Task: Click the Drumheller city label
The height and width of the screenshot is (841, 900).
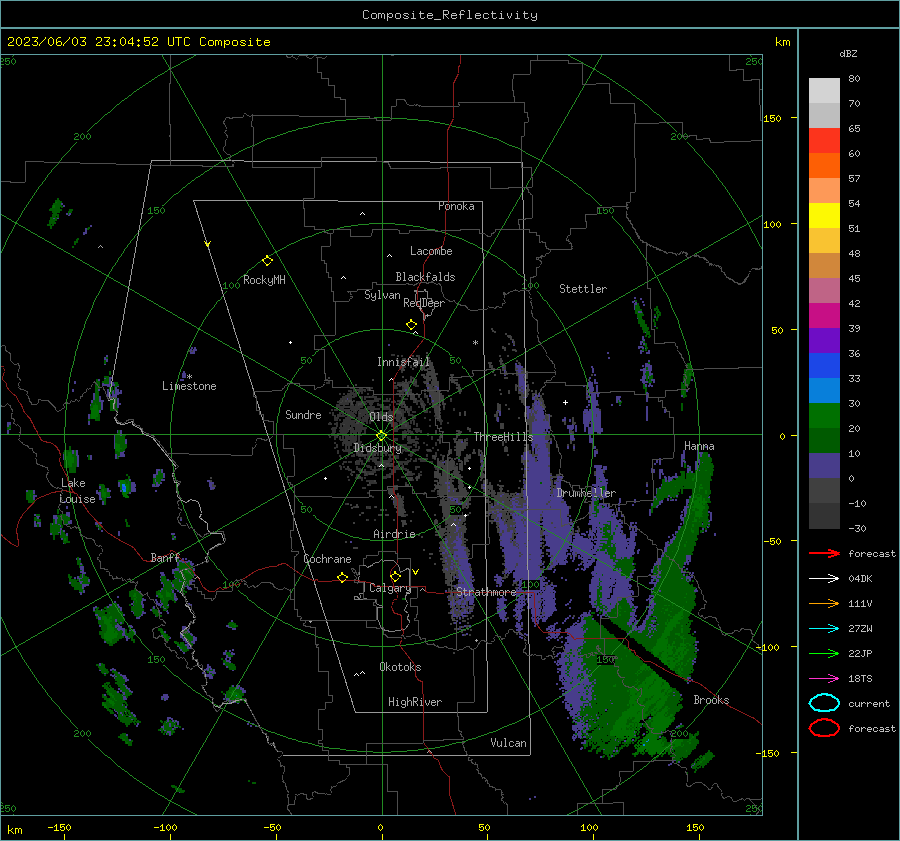Action: [x=586, y=493]
